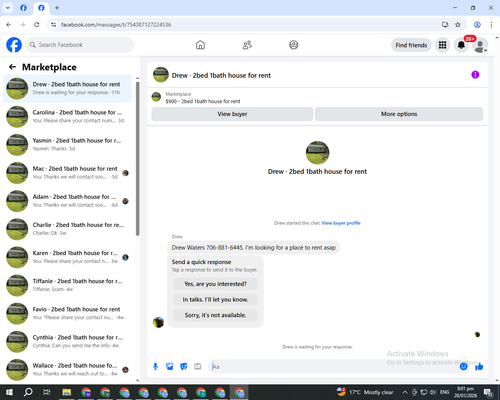The width and height of the screenshot is (500, 400).
Task: Open Cynthia conversation
Action: tap(68, 341)
